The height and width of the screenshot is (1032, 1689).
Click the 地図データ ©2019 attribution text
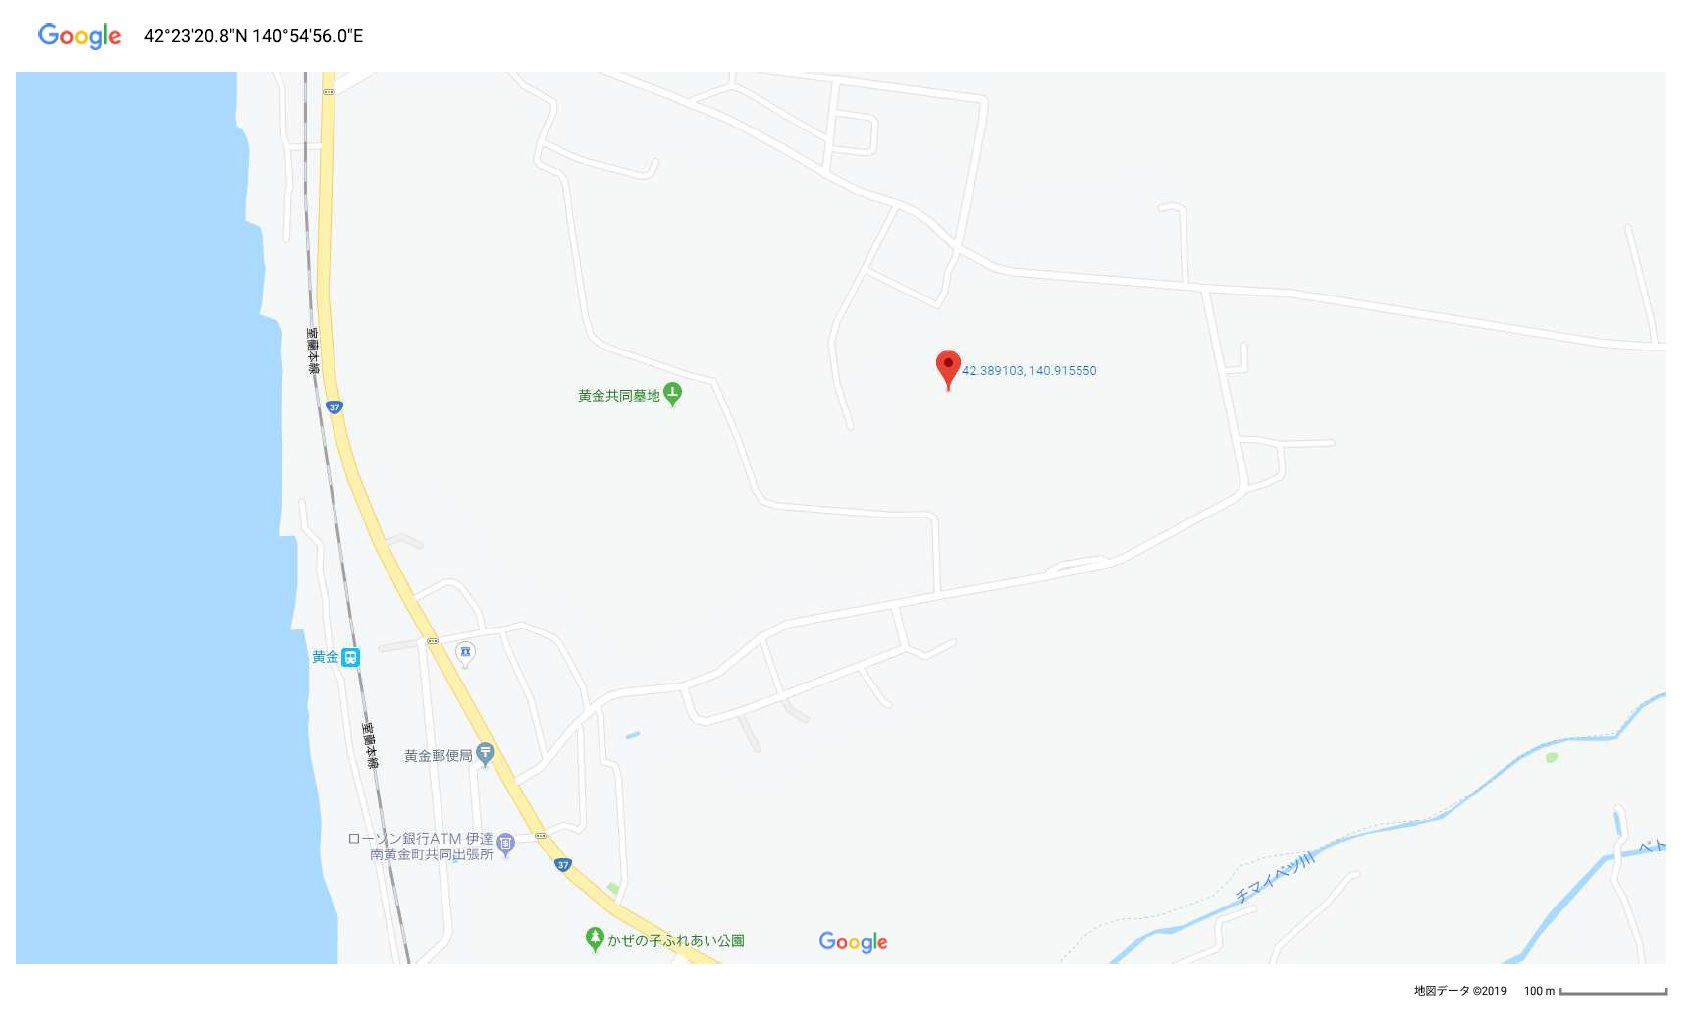(x=1460, y=991)
